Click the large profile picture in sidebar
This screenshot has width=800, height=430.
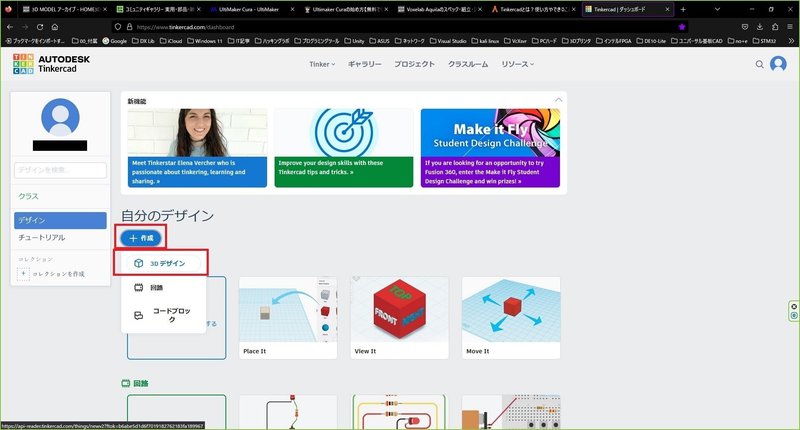[x=60, y=117]
